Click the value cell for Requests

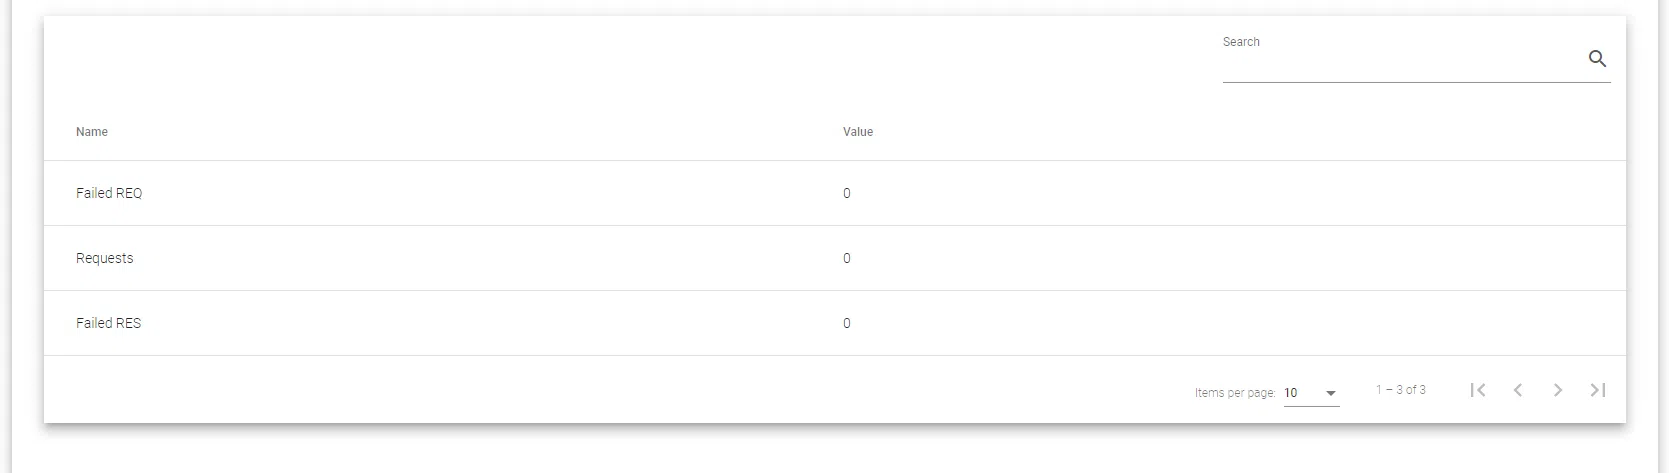click(x=847, y=258)
